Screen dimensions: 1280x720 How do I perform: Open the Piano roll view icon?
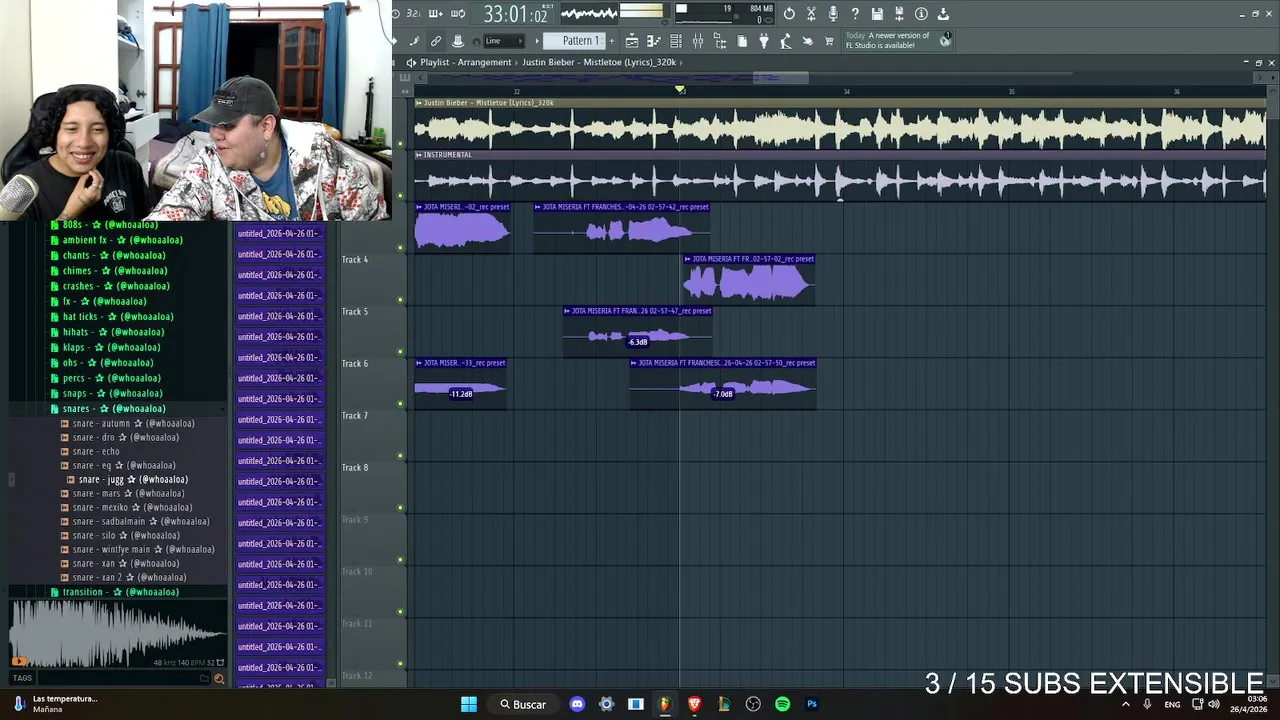pos(653,41)
